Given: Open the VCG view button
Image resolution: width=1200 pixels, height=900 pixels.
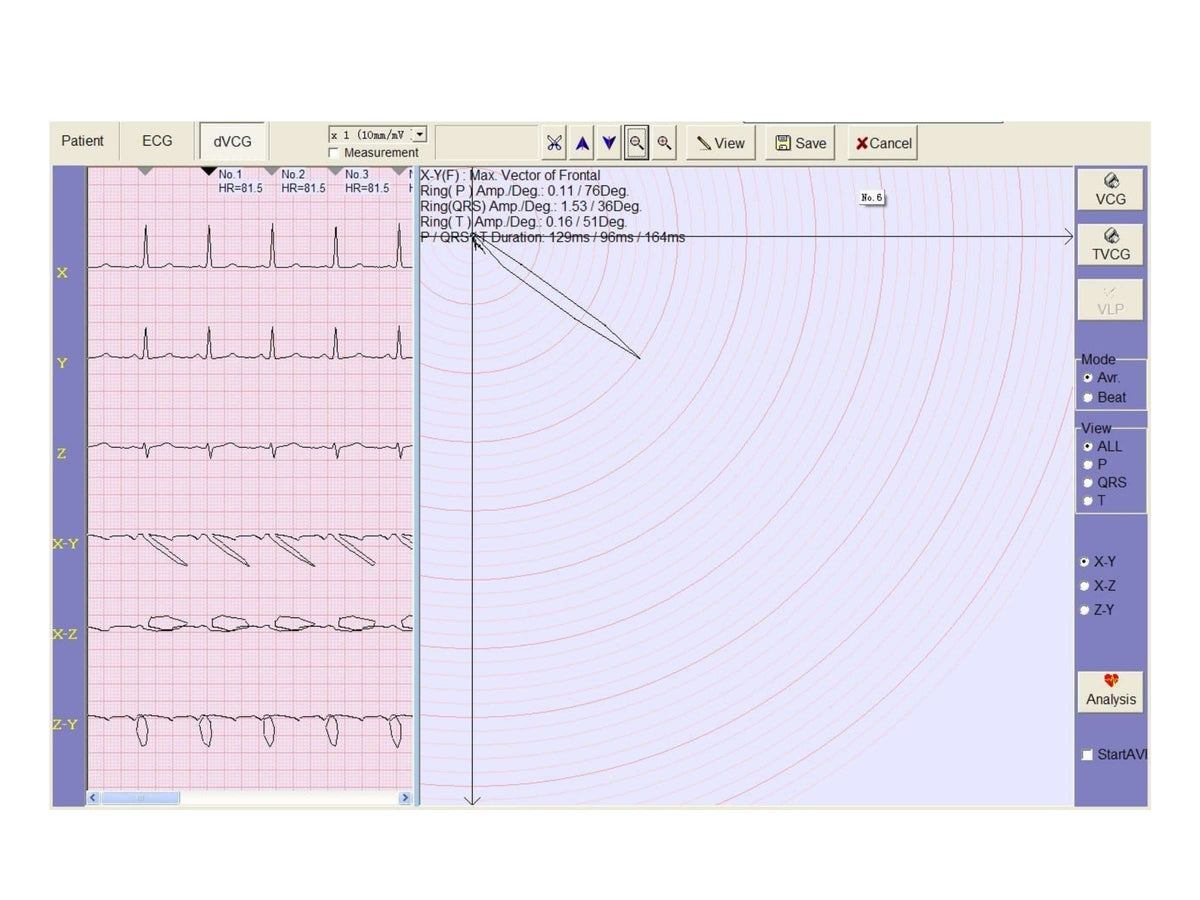Looking at the screenshot, I should pos(1110,189).
